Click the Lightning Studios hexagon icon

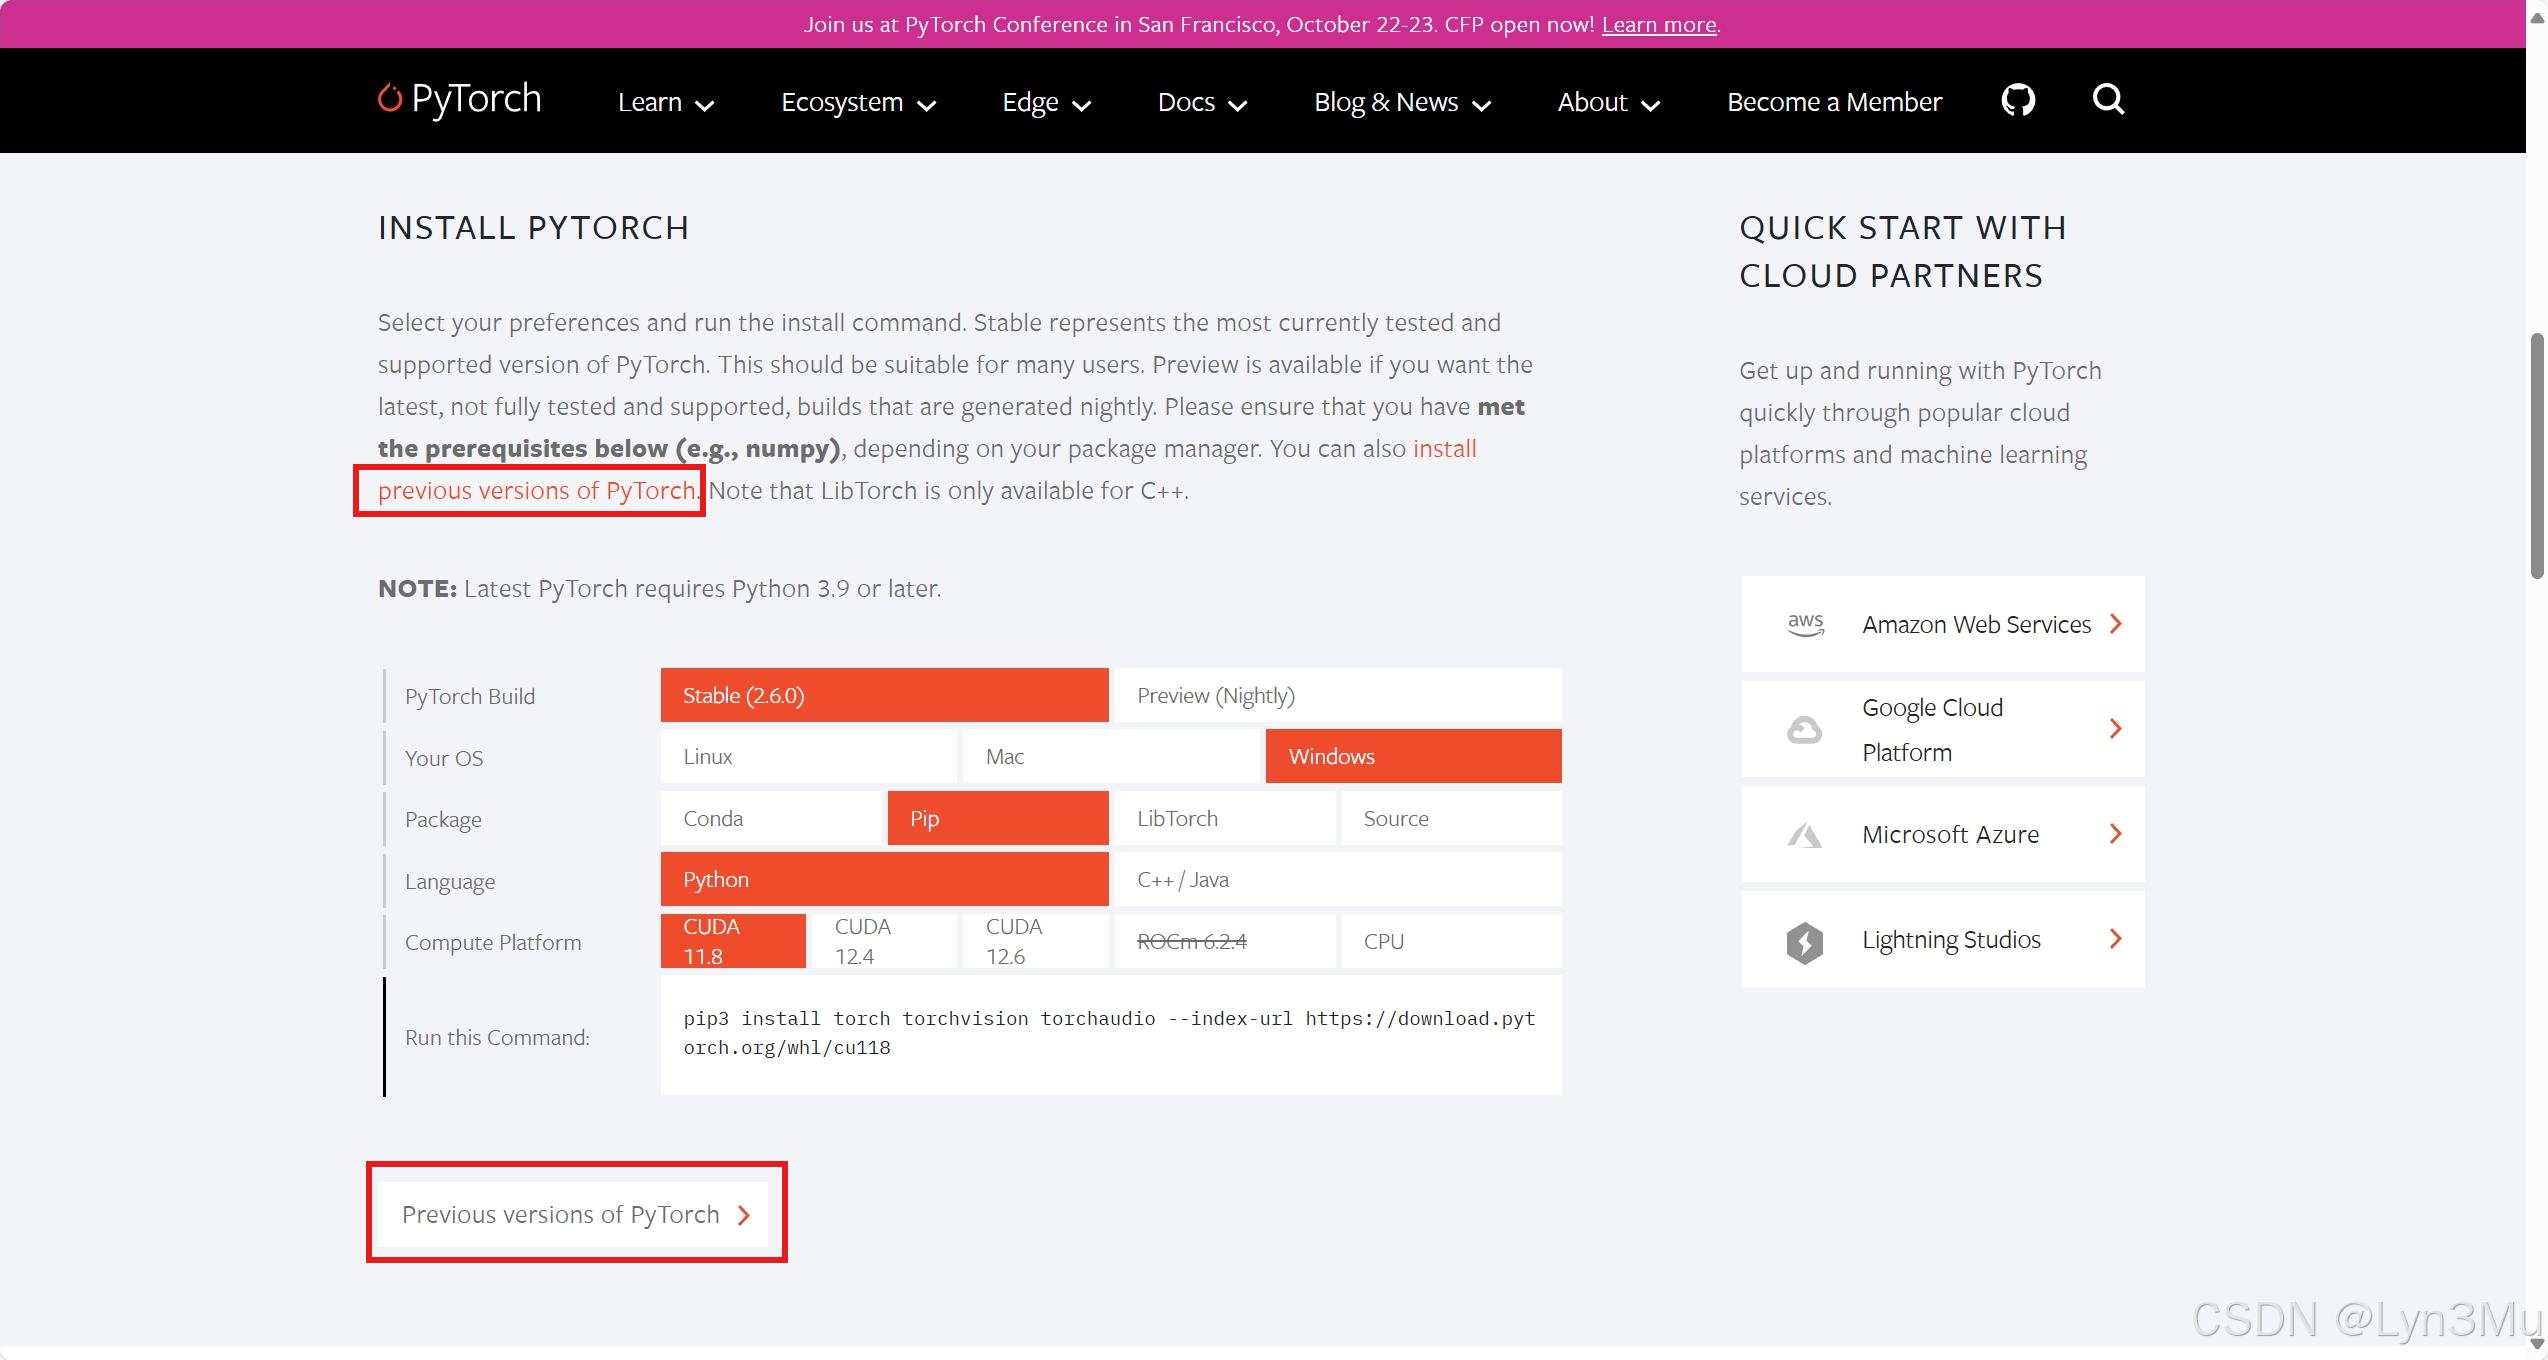[1804, 941]
